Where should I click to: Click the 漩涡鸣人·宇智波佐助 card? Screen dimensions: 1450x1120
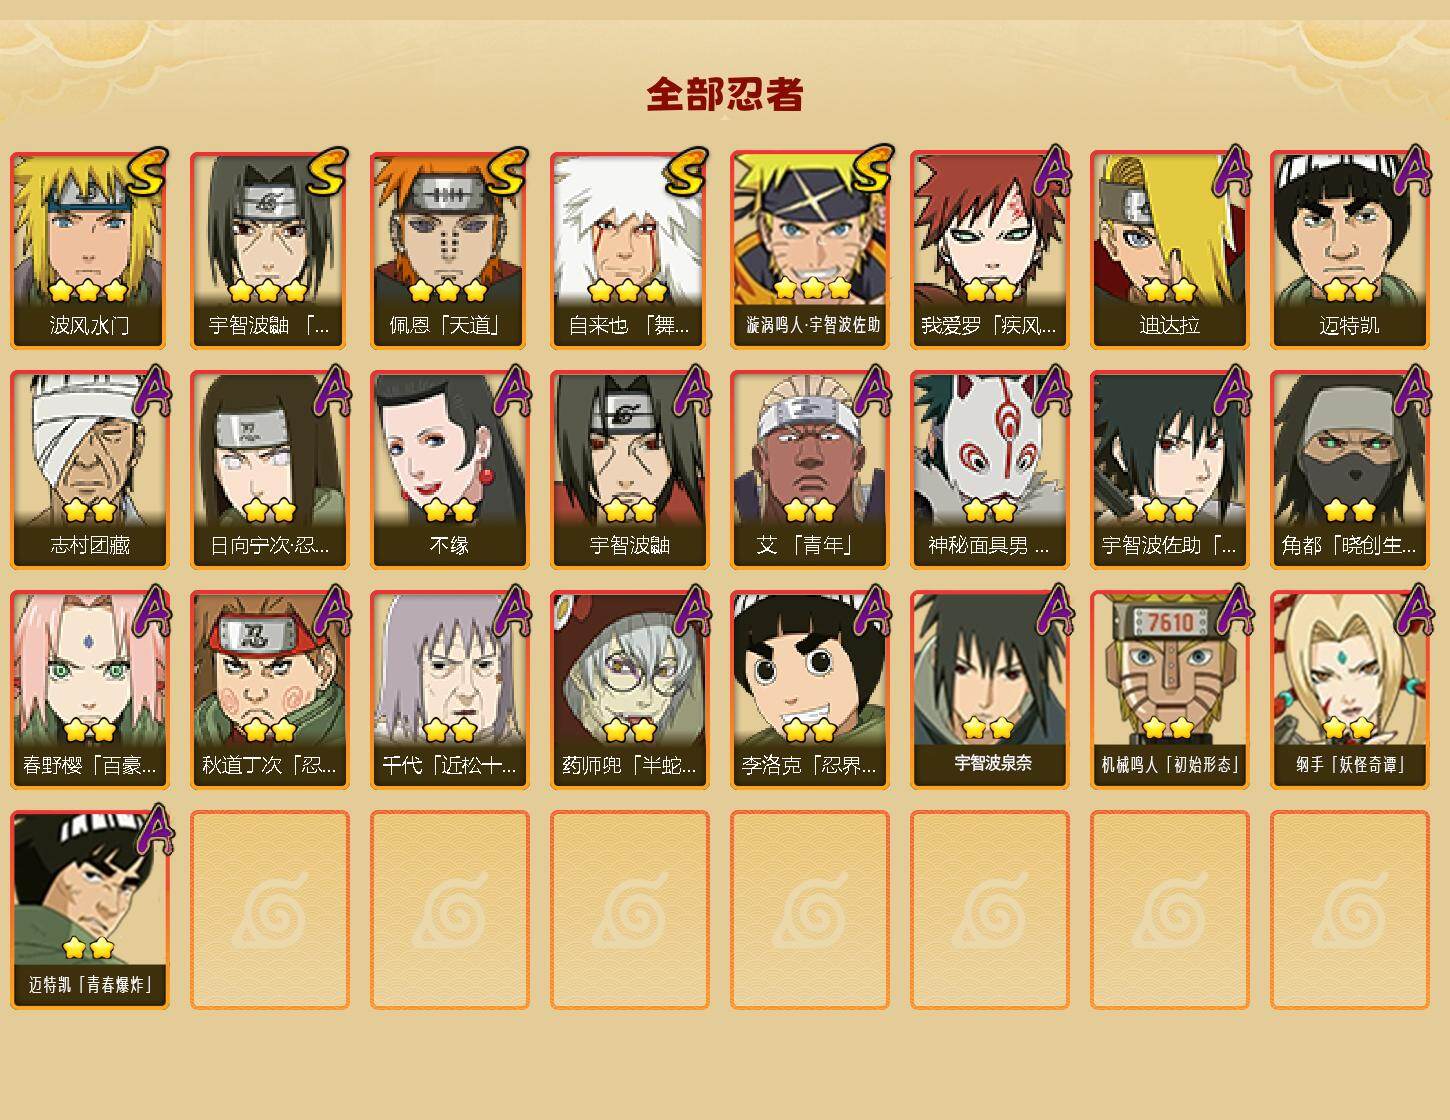pos(810,250)
